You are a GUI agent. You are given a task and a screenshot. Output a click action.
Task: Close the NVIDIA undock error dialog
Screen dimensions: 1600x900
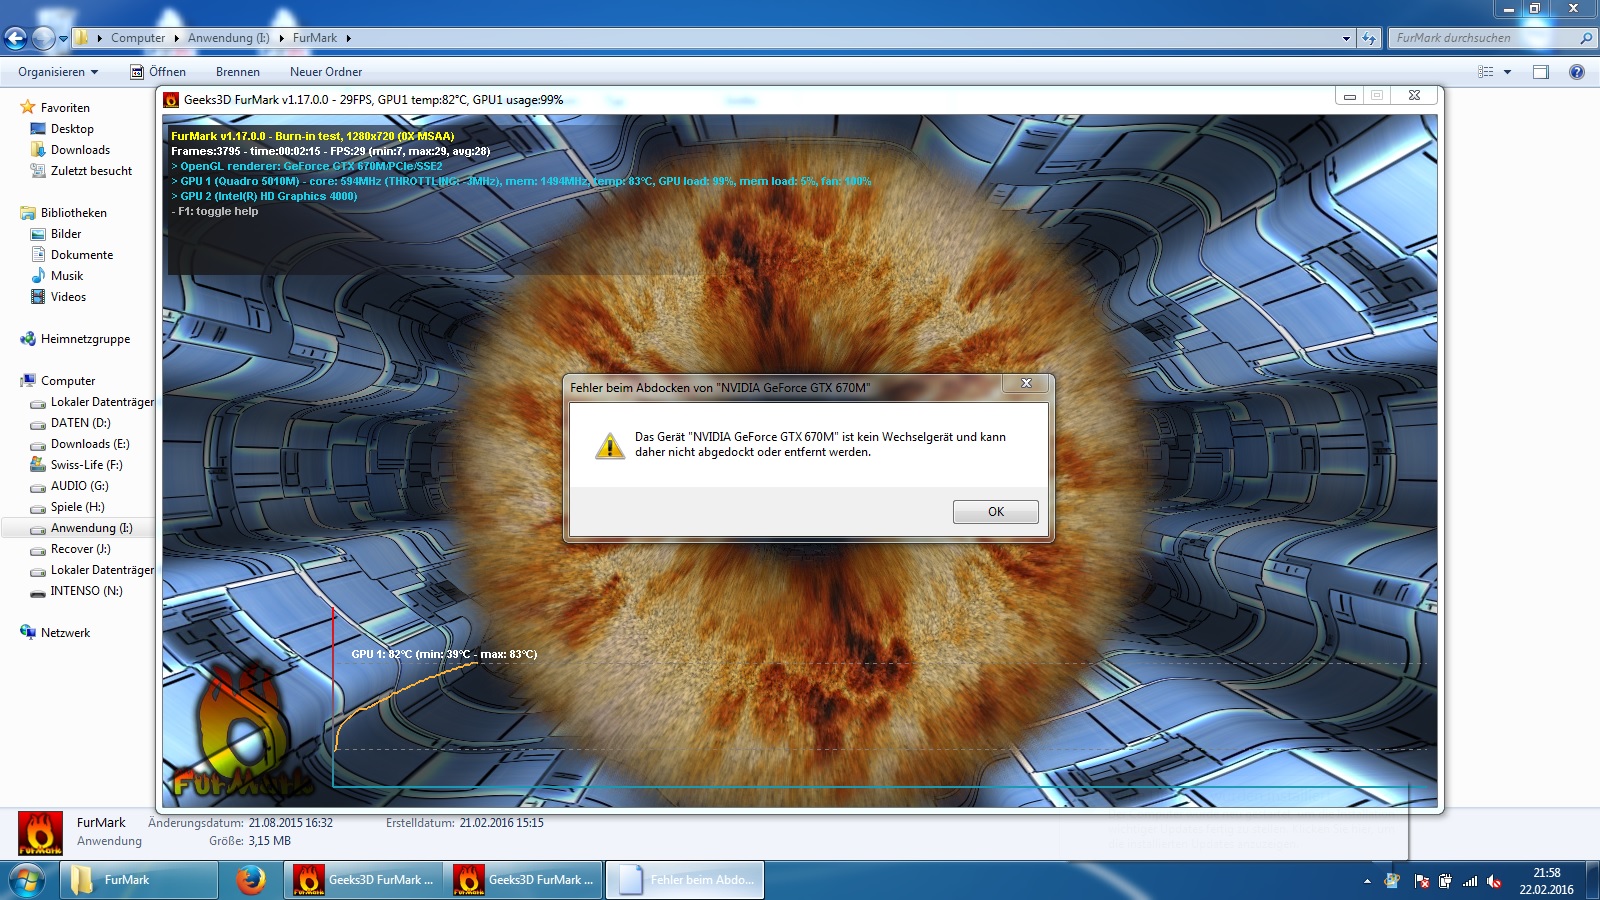pyautogui.click(x=1026, y=384)
